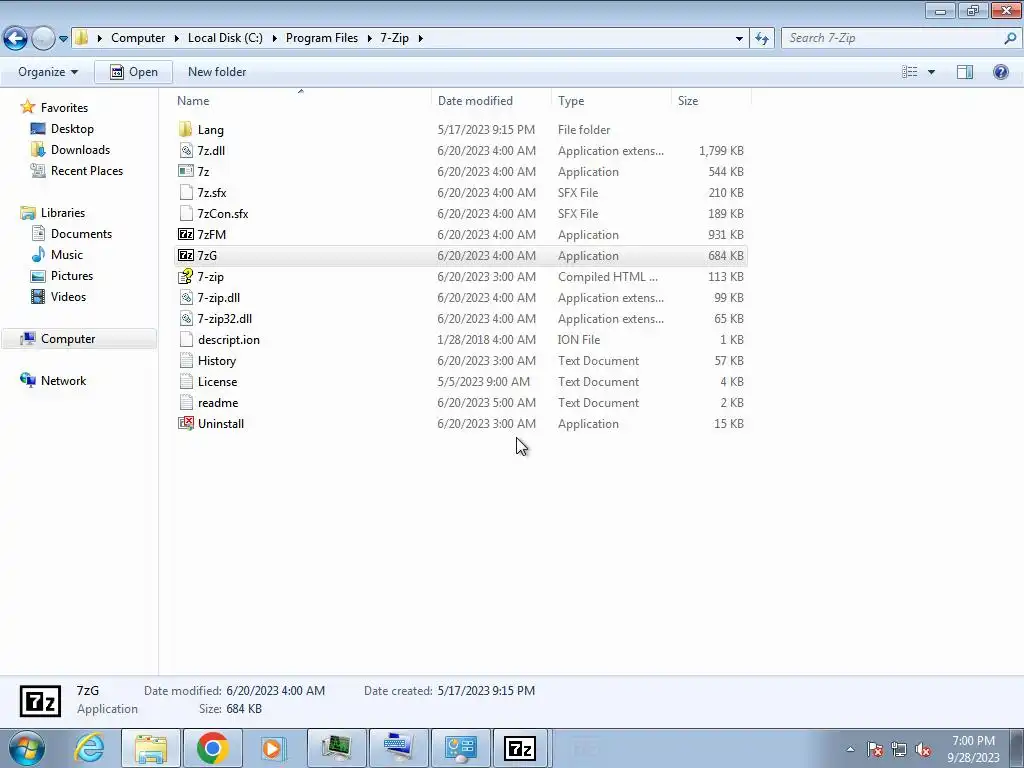Switch to Windows Explorer taskbar button
The height and width of the screenshot is (768, 1024).
[150, 748]
